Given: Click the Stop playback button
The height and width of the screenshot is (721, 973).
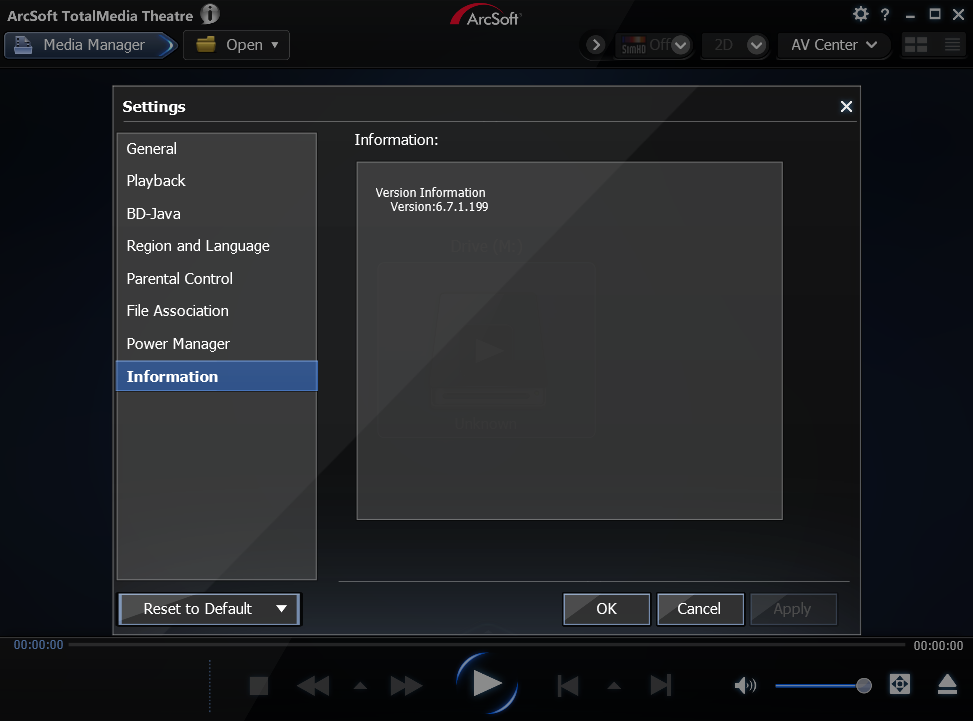Looking at the screenshot, I should [x=259, y=686].
